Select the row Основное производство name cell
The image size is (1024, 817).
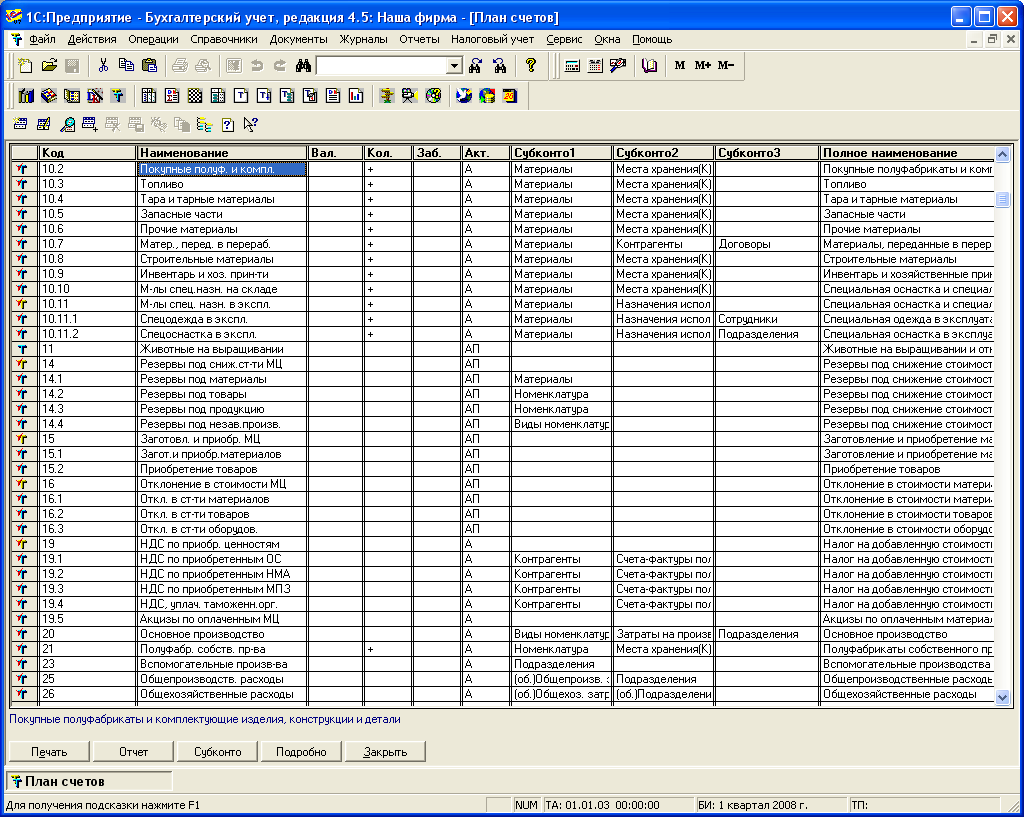click(x=222, y=634)
